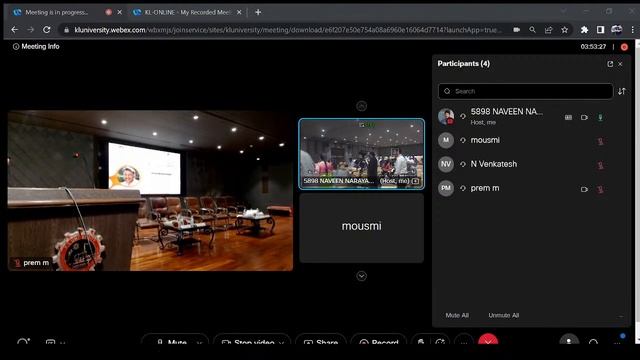Click the participant Search field
This screenshot has width=640, height=360.
pyautogui.click(x=525, y=91)
